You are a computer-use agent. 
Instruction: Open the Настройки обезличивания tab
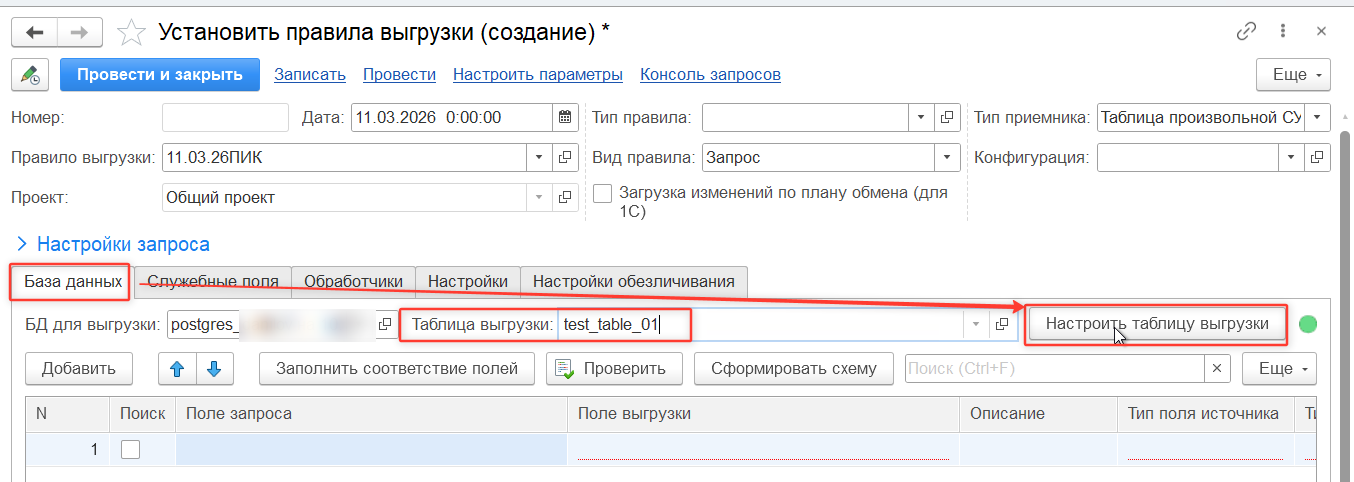pyautogui.click(x=633, y=282)
